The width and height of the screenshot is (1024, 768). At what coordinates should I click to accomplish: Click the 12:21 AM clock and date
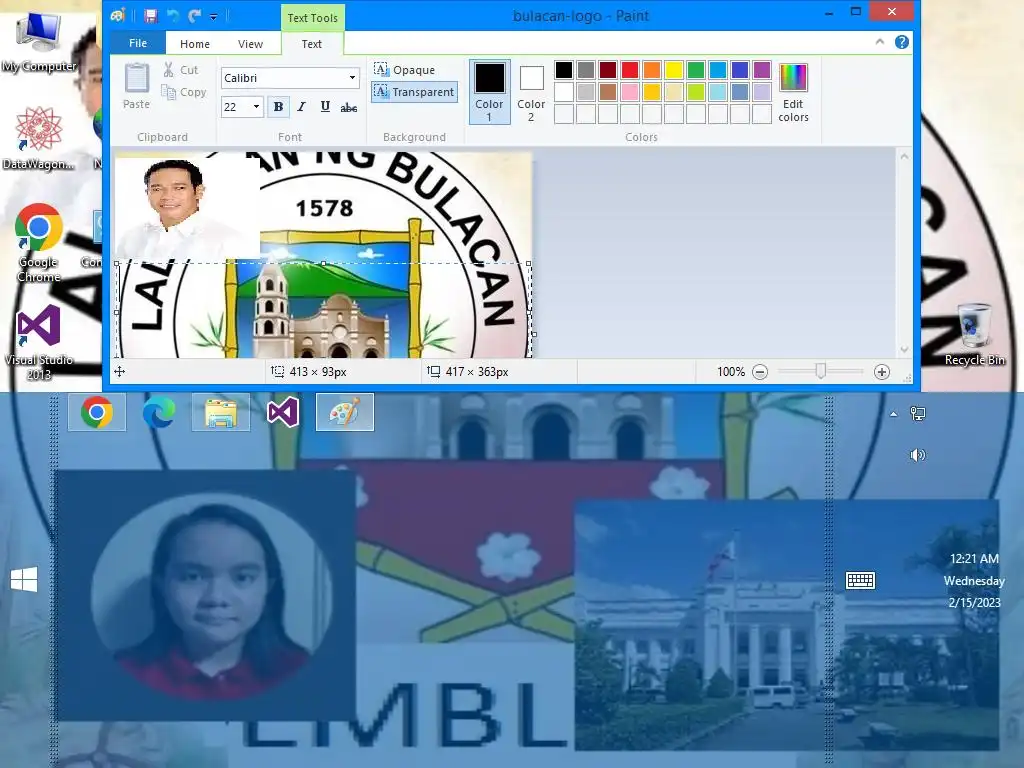pyautogui.click(x=974, y=581)
